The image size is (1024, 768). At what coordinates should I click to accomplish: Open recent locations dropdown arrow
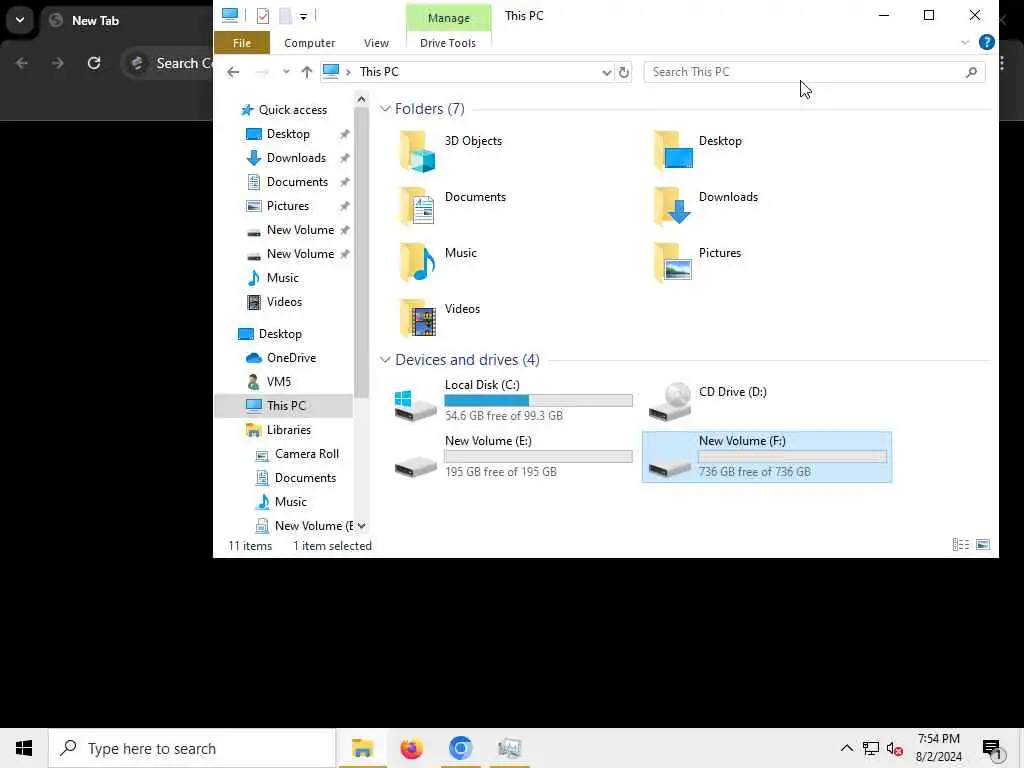(286, 72)
